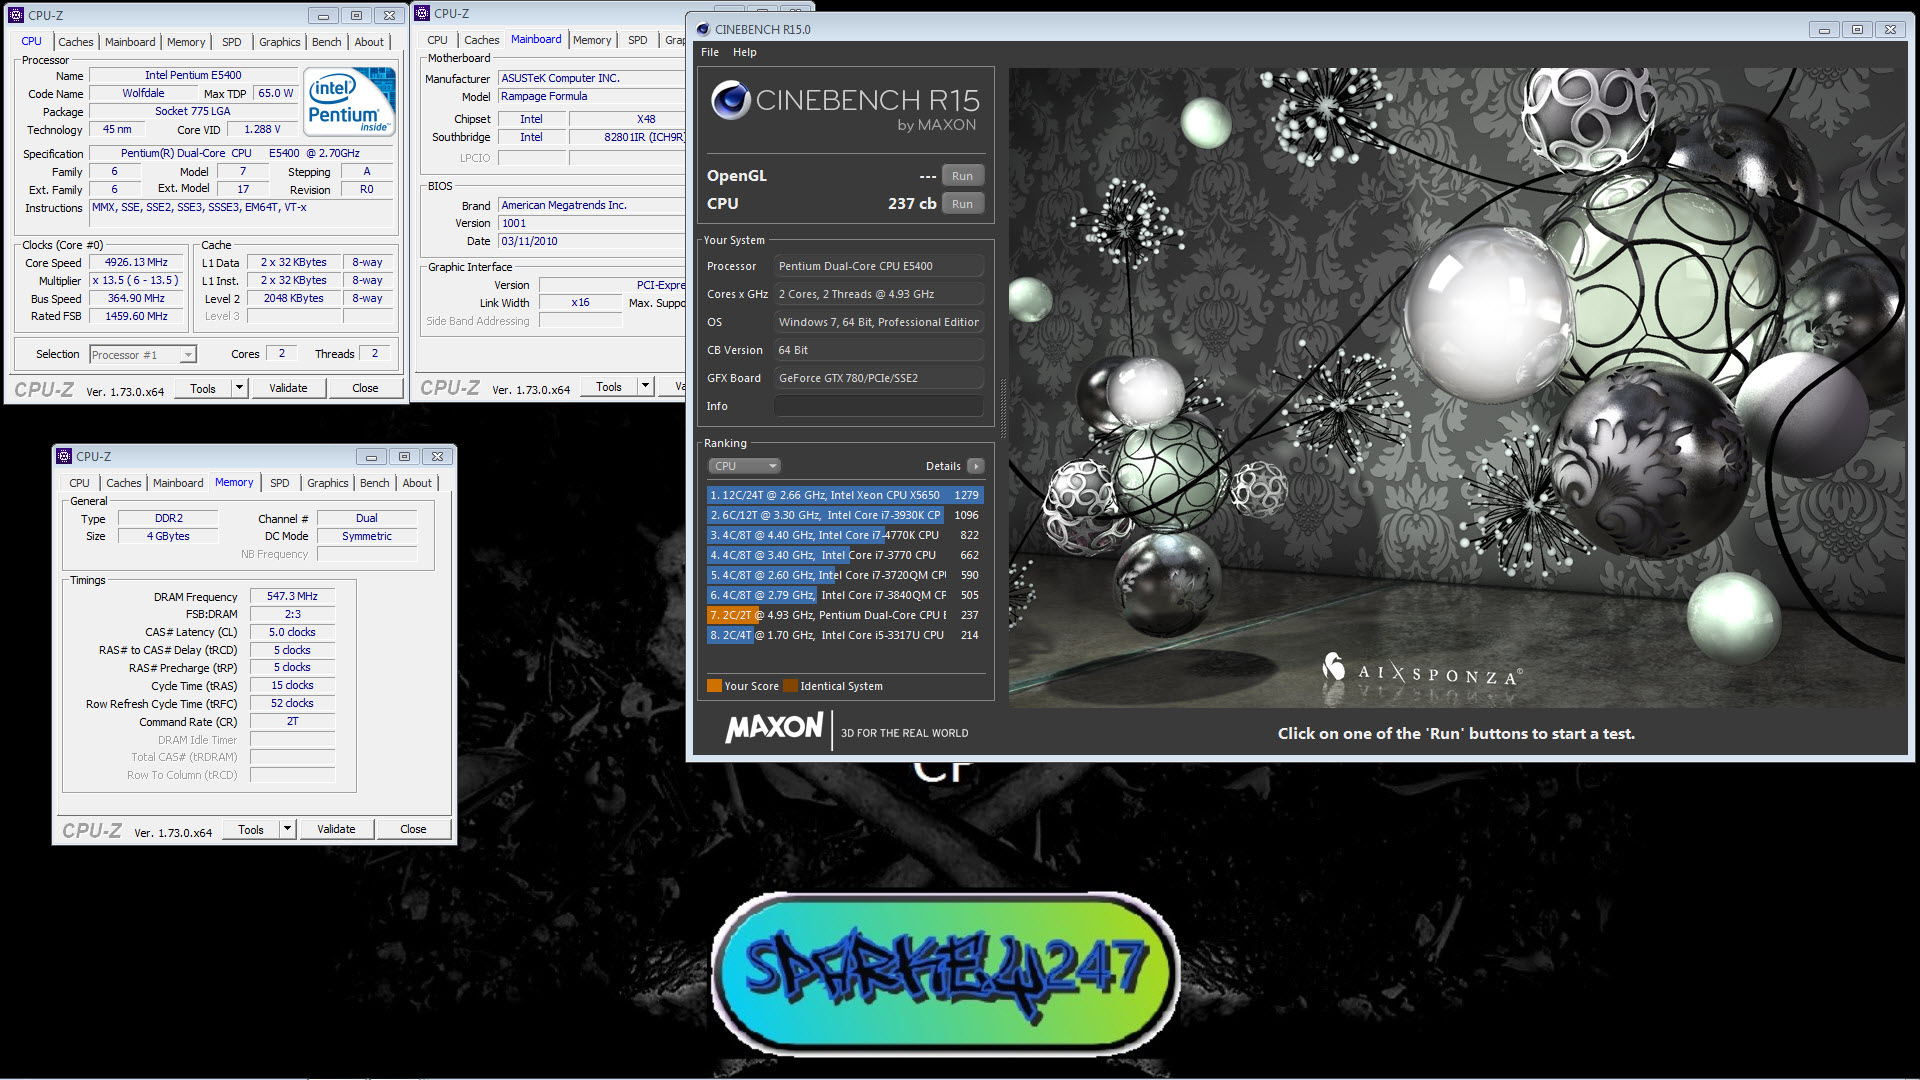
Task: Maximize the Cinebench R15 window
Action: [1857, 29]
